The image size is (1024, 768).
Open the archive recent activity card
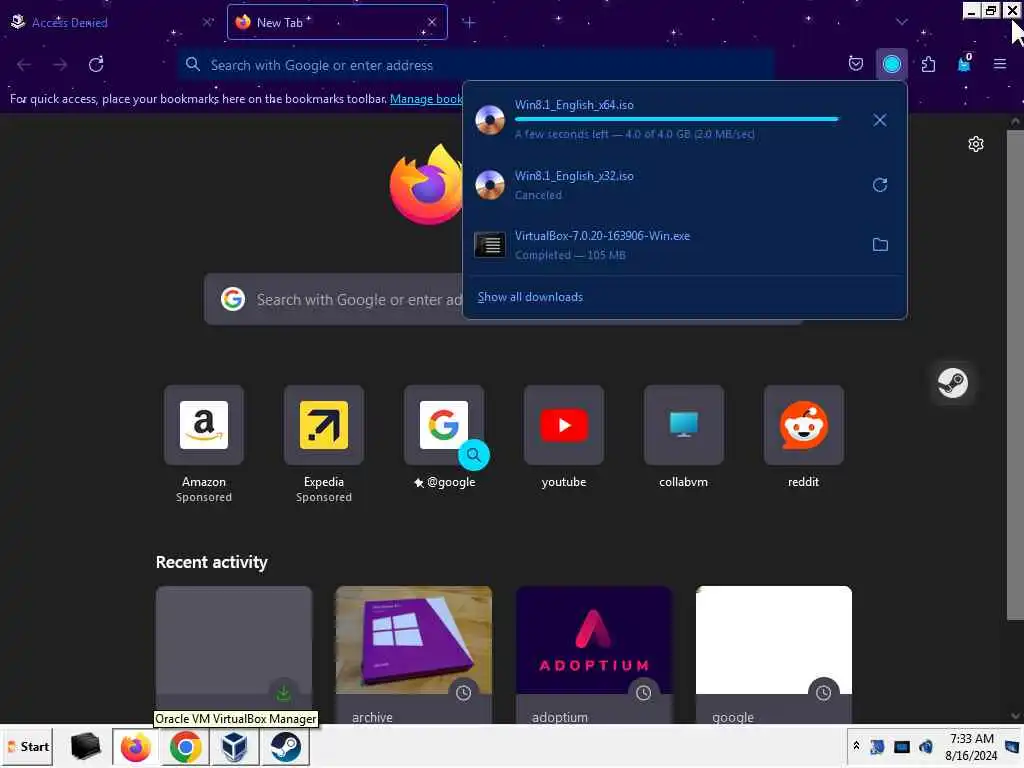pos(413,654)
